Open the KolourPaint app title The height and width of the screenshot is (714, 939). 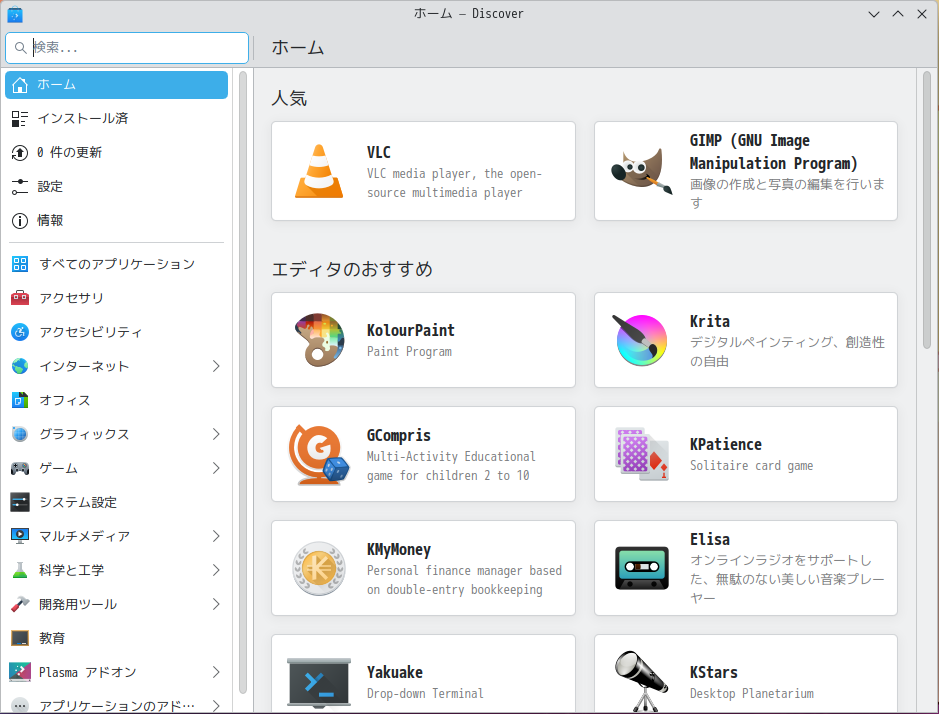[411, 330]
